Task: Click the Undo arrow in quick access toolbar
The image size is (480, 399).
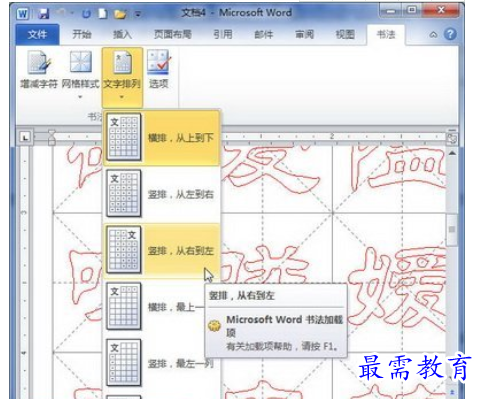Action: [62, 13]
